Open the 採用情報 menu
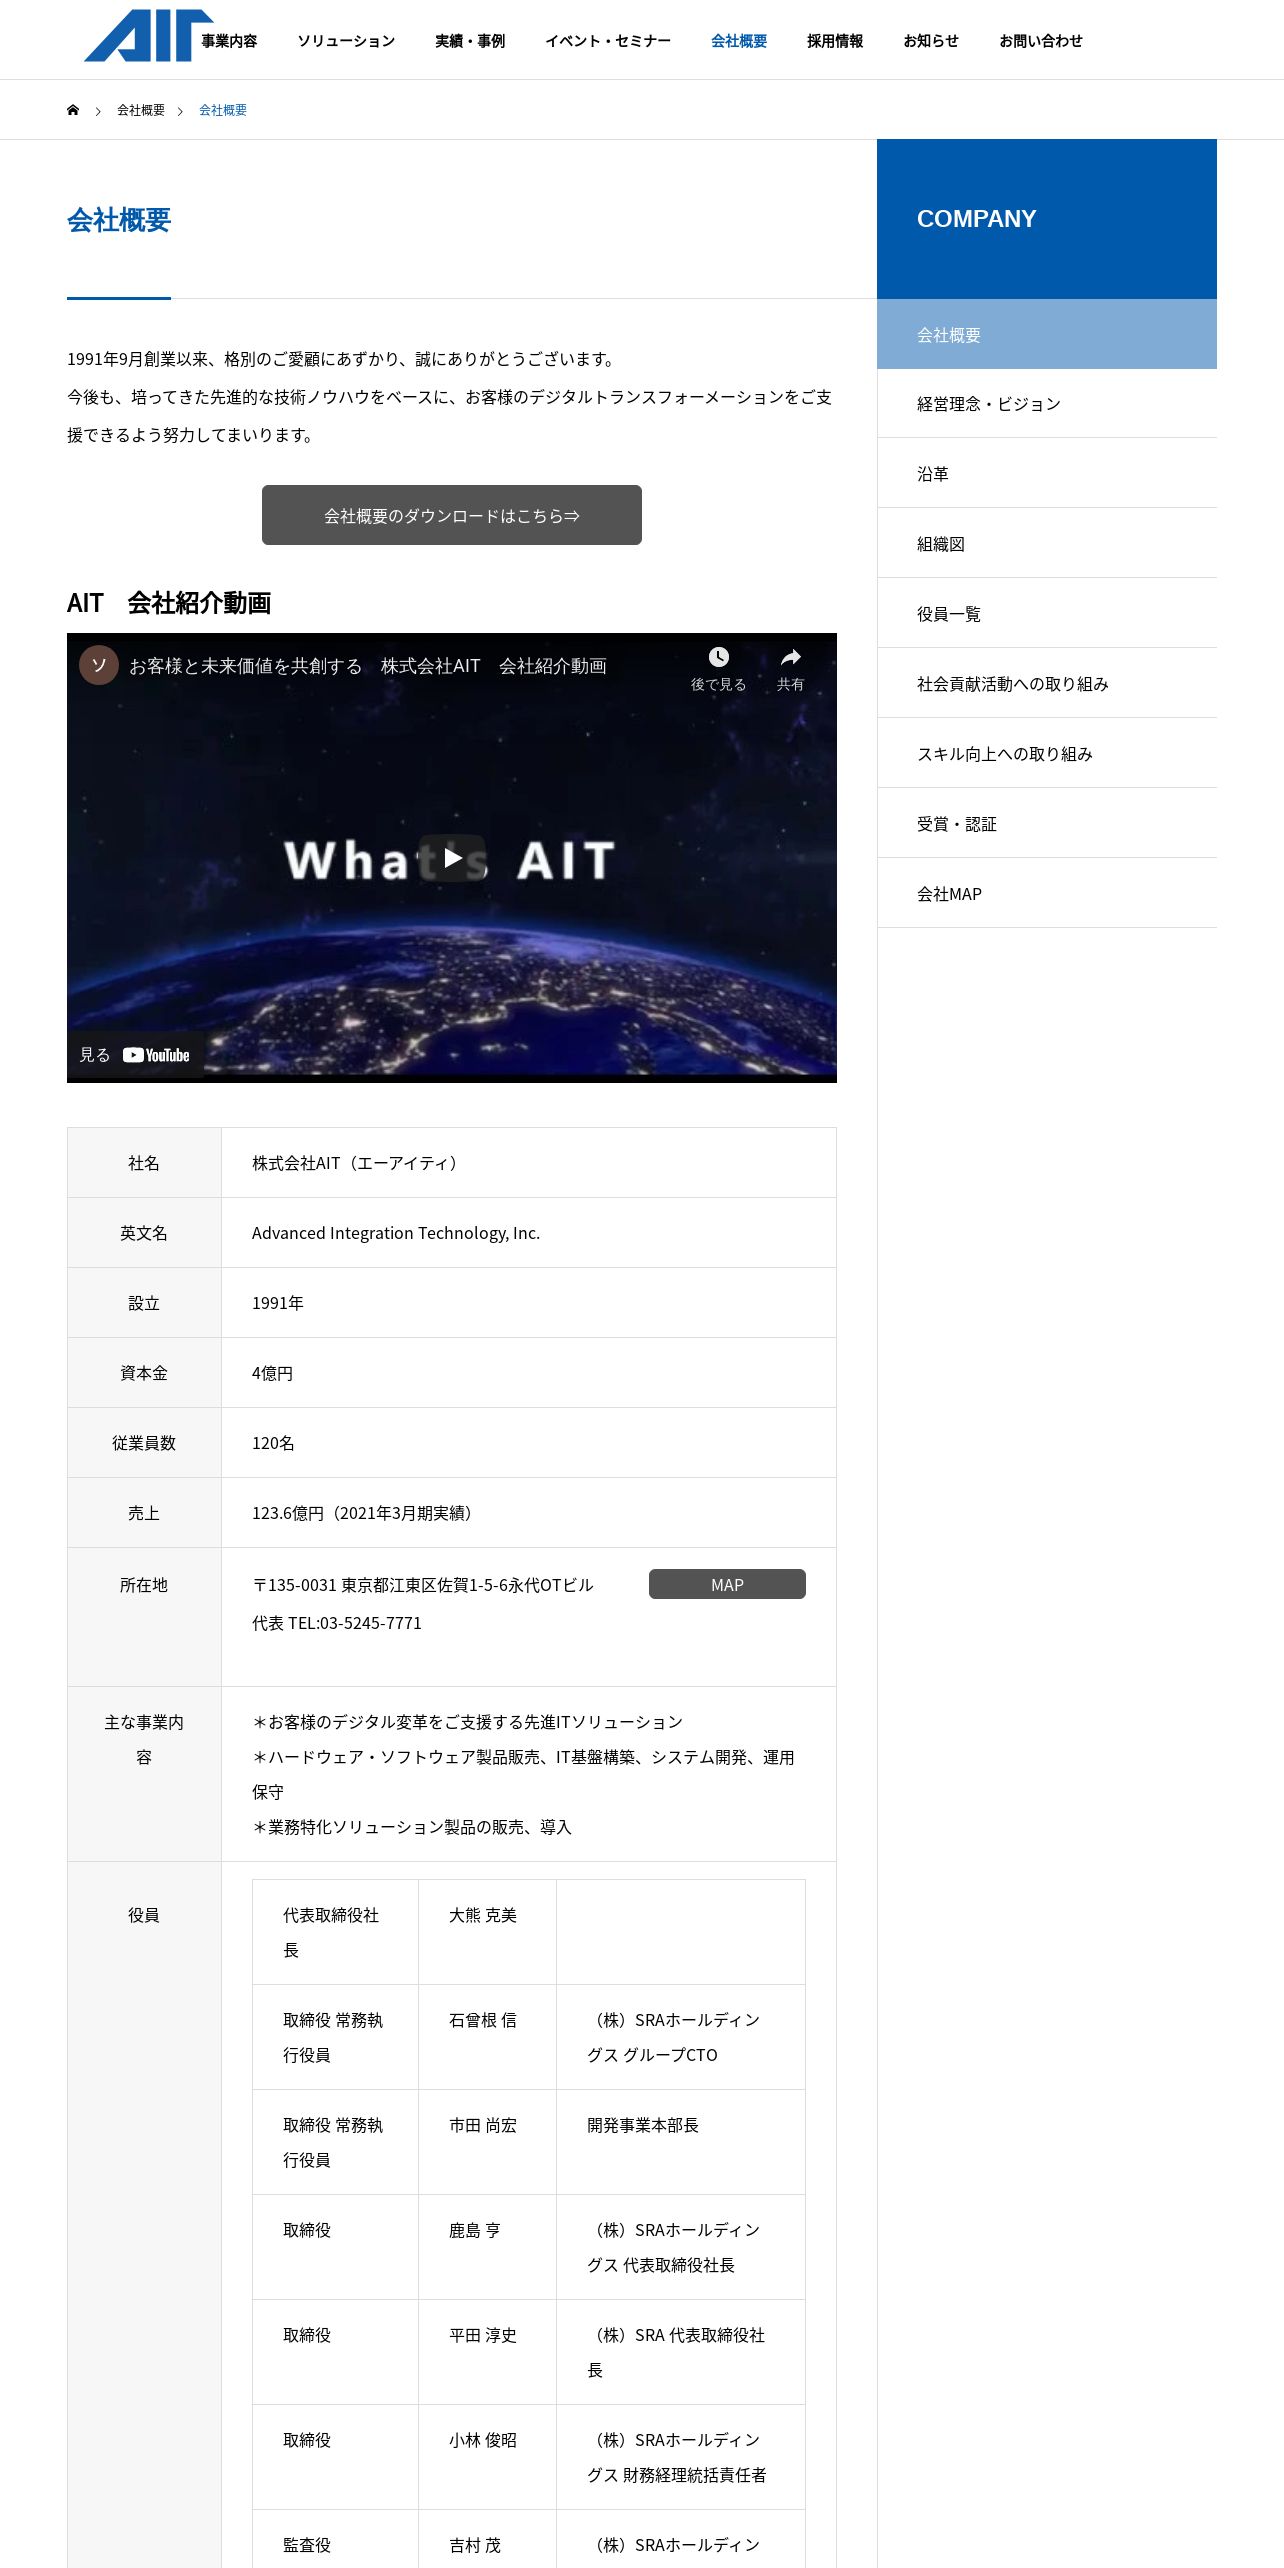Viewport: 1284px width, 2568px height. coord(835,41)
